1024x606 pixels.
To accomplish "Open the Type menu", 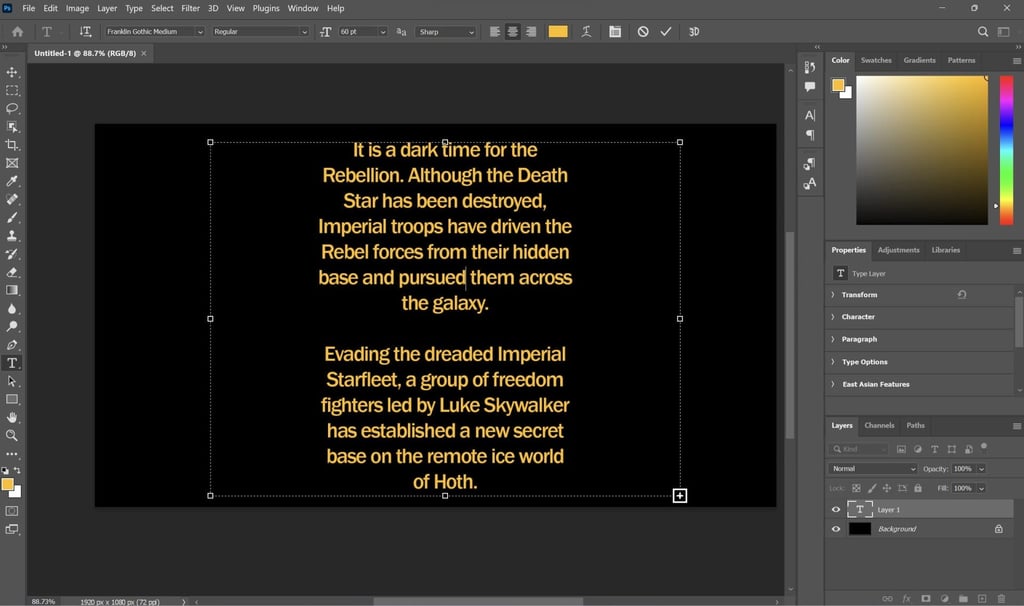I will point(134,8).
